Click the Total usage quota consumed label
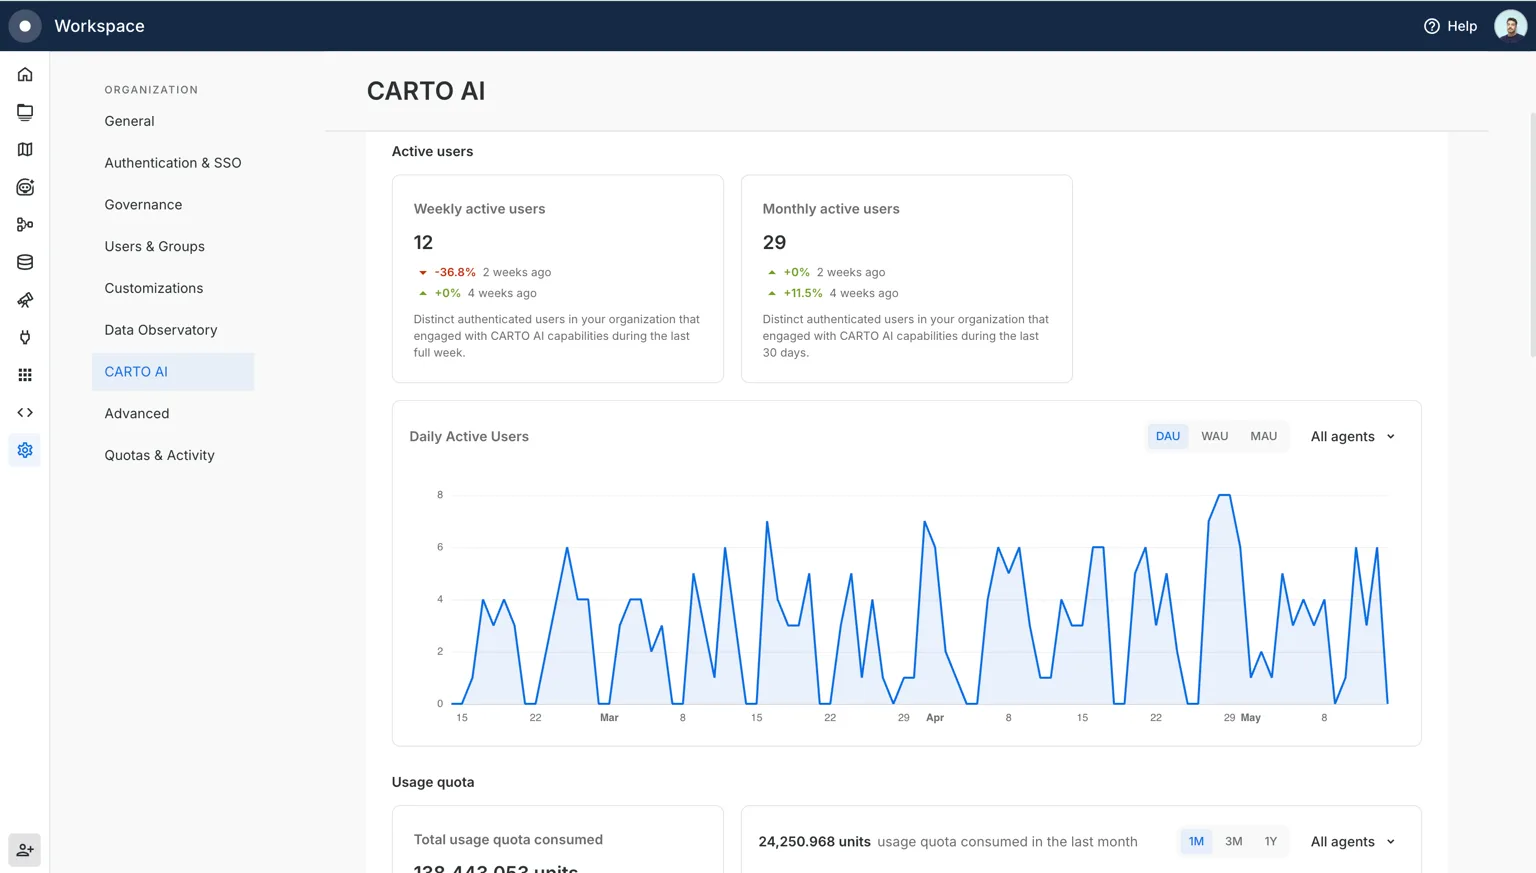The height and width of the screenshot is (873, 1536). point(508,840)
